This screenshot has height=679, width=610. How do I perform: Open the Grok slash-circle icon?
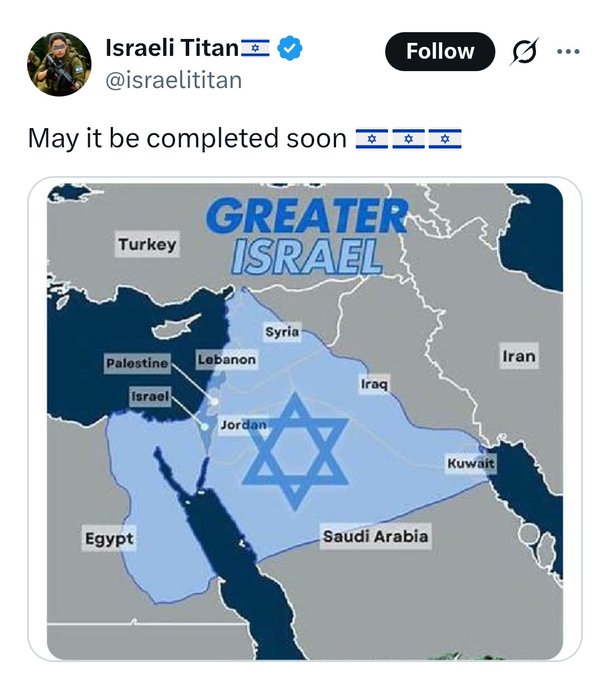tap(524, 52)
